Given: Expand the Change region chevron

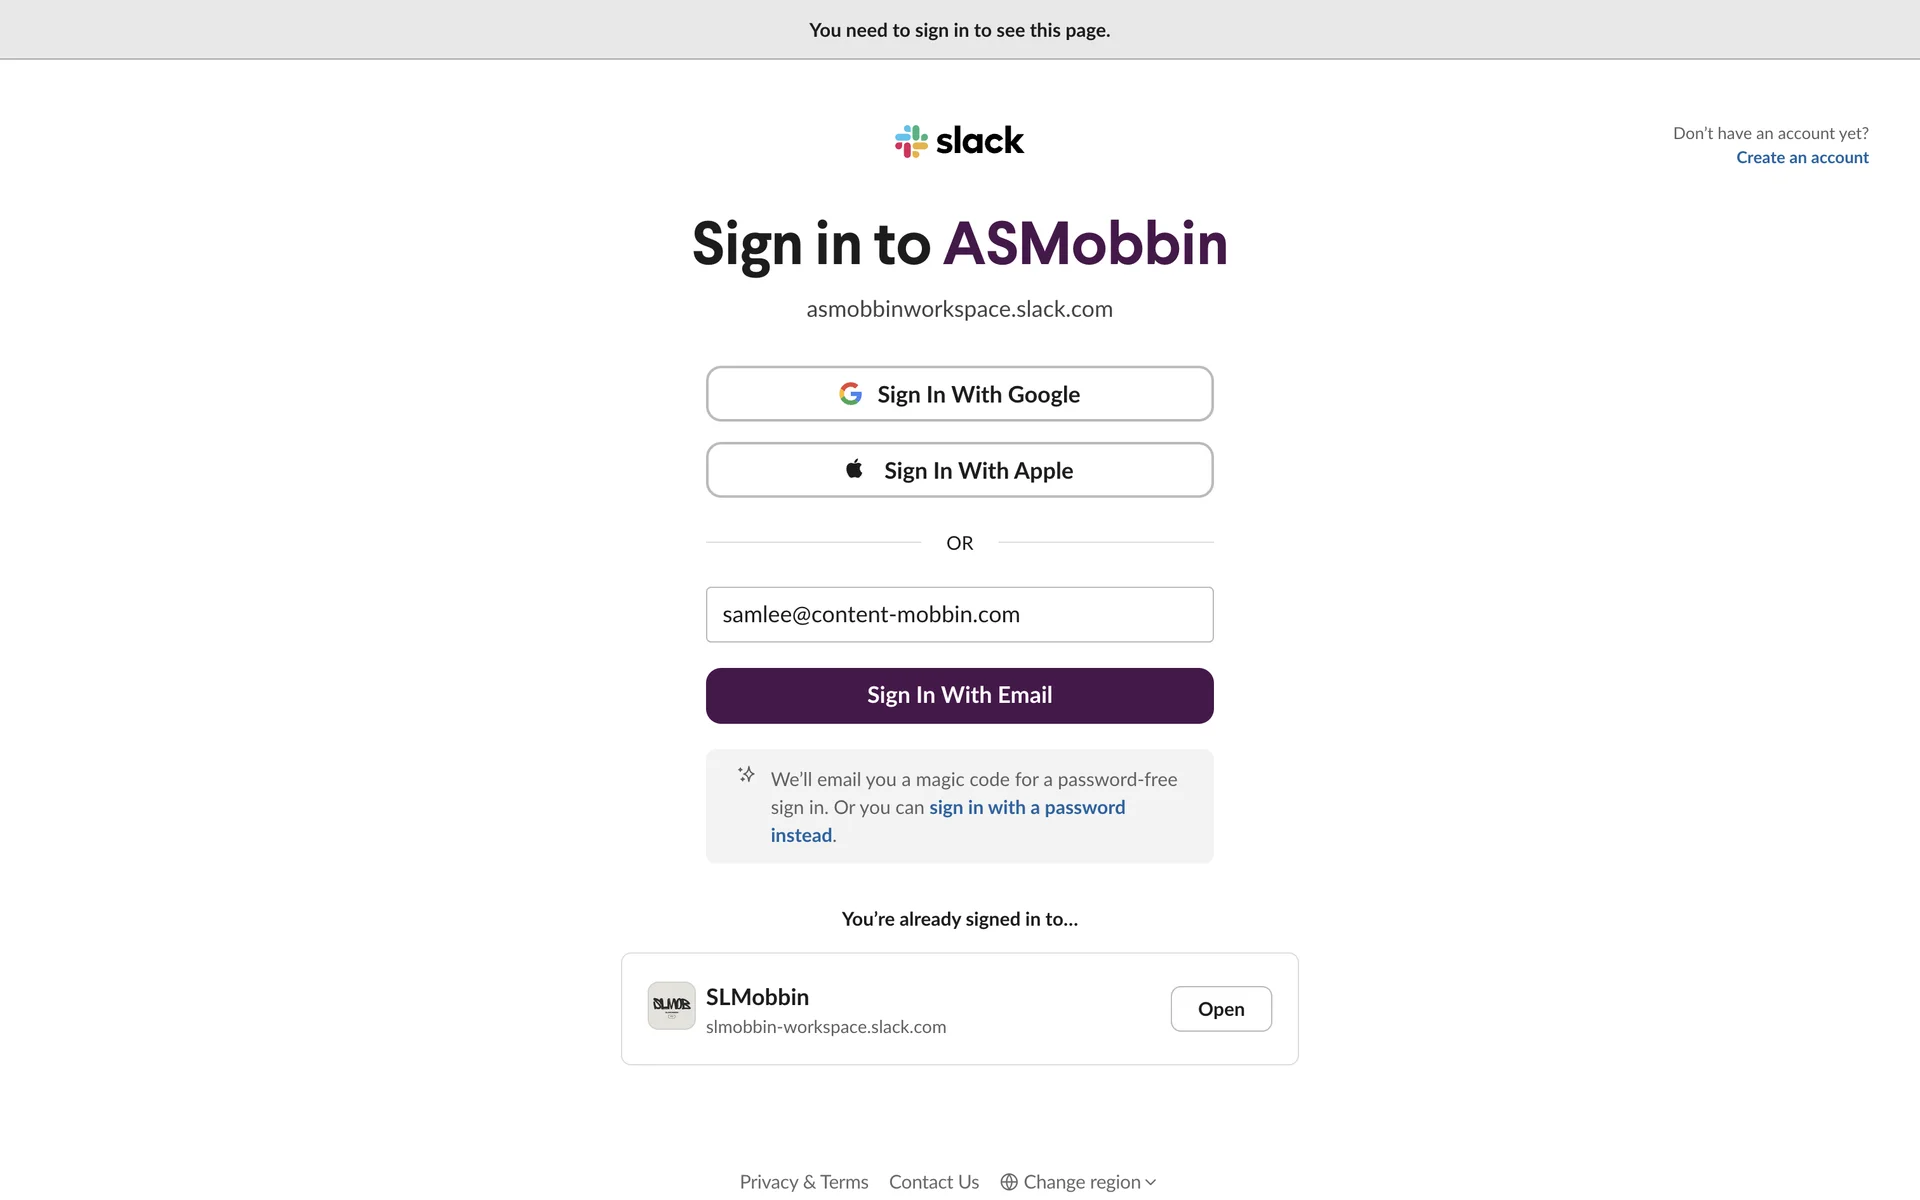Looking at the screenshot, I should click(x=1151, y=1182).
